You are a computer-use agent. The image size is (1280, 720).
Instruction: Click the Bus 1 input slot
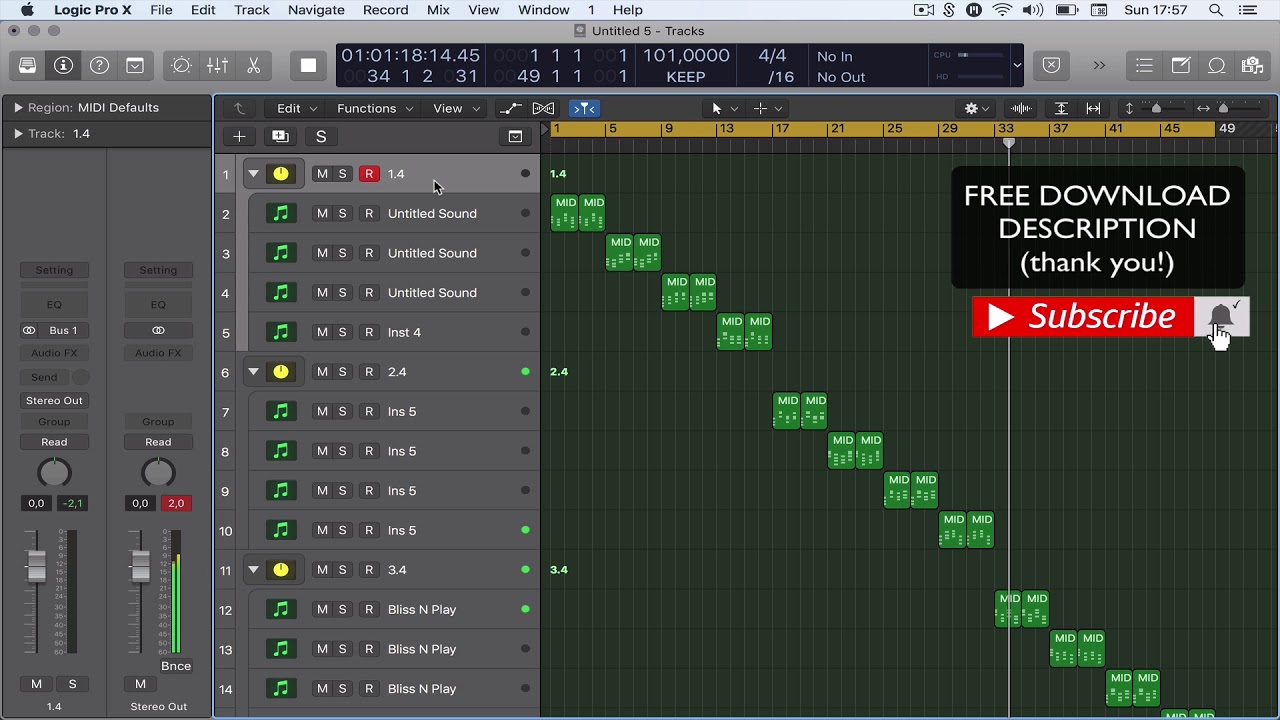[54, 330]
